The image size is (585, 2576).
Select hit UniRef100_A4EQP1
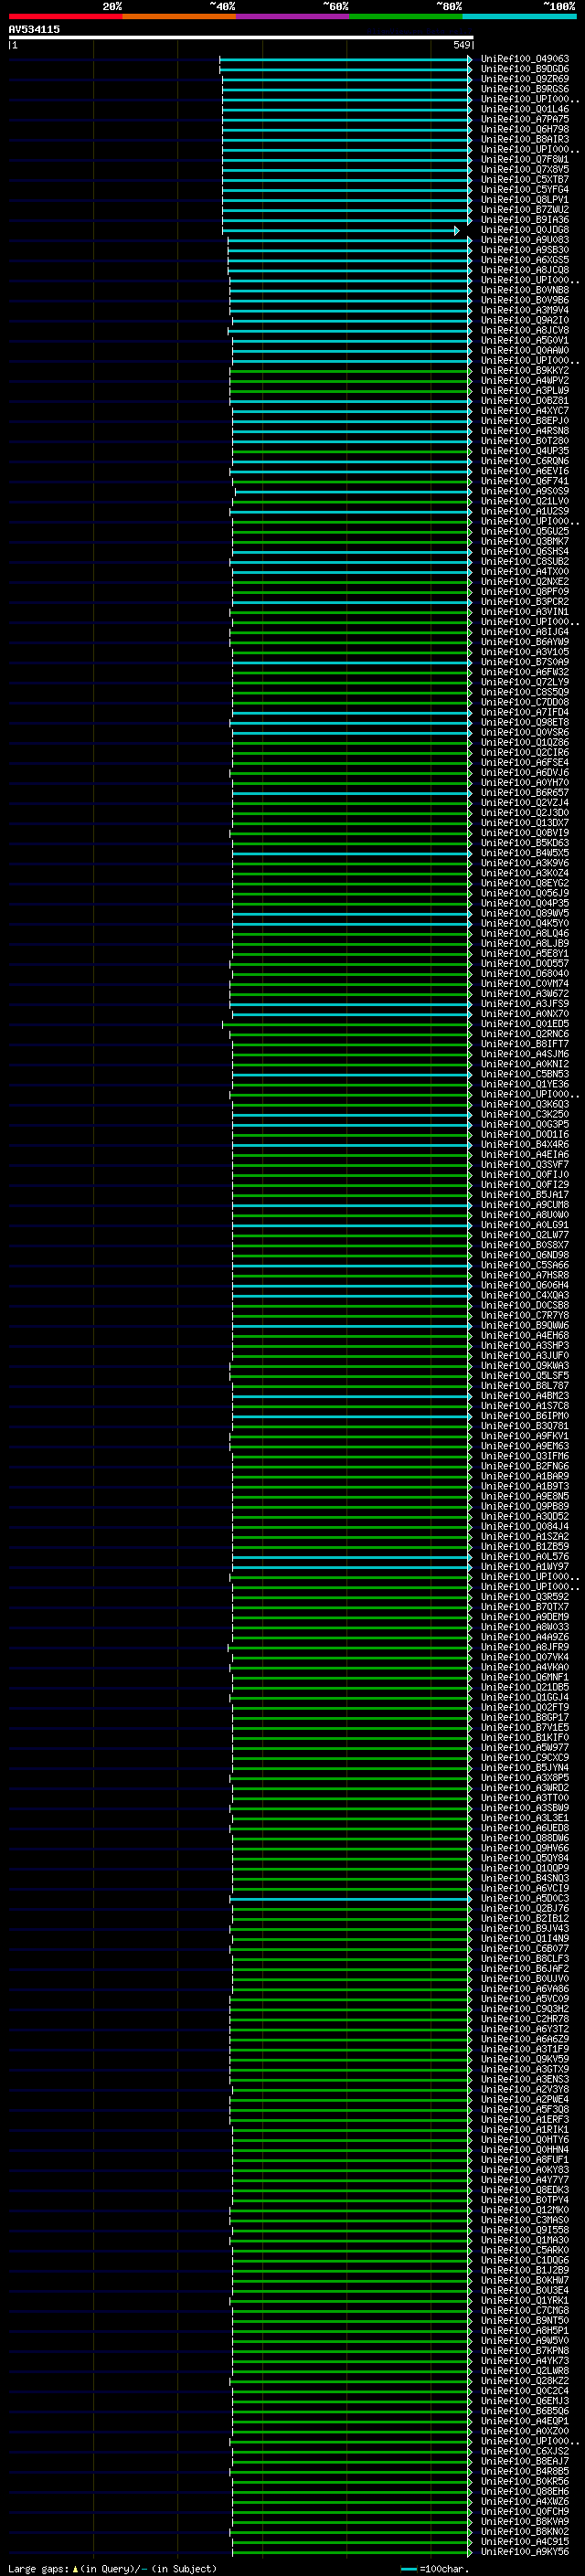click(x=524, y=2421)
